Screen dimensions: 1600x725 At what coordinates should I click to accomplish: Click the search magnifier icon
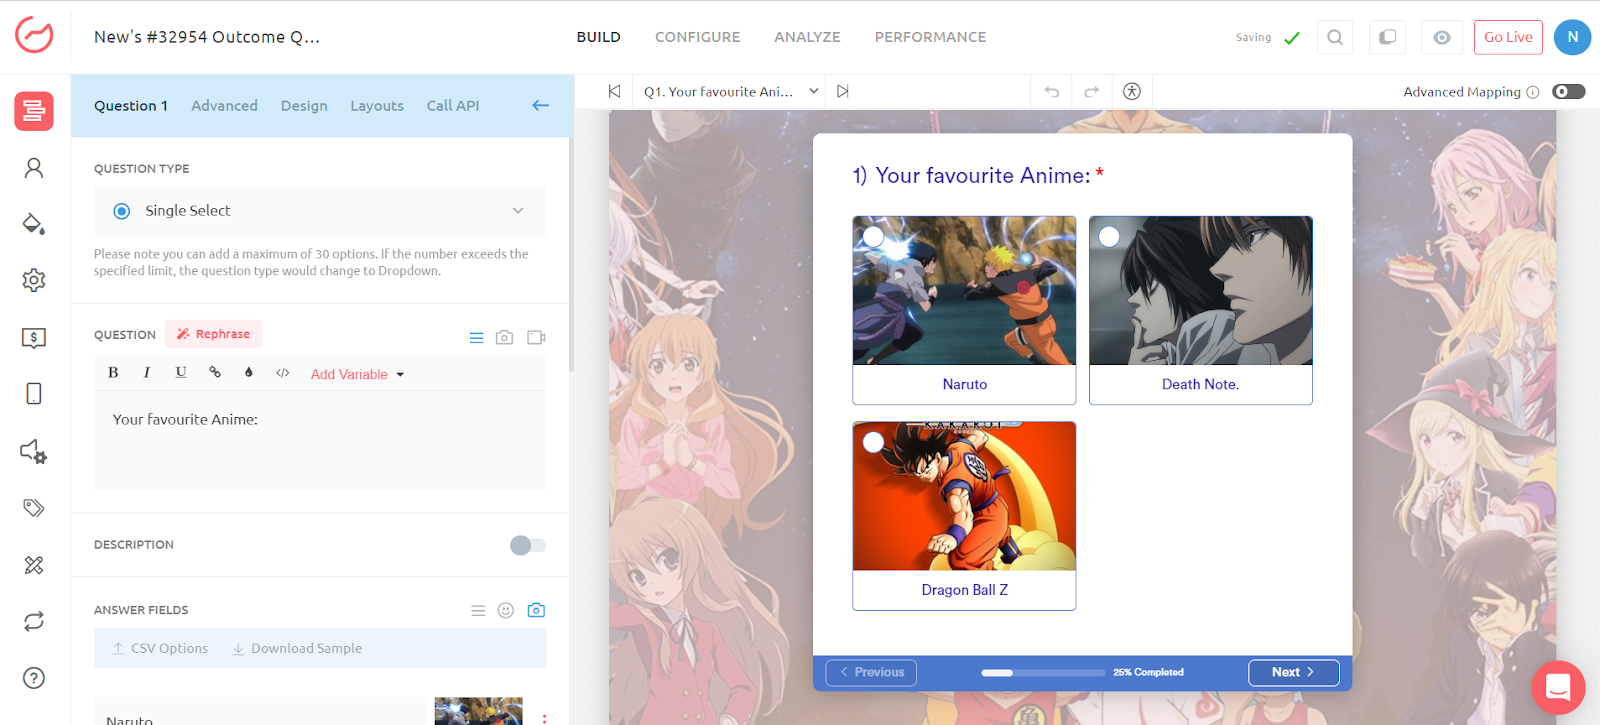tap(1335, 37)
